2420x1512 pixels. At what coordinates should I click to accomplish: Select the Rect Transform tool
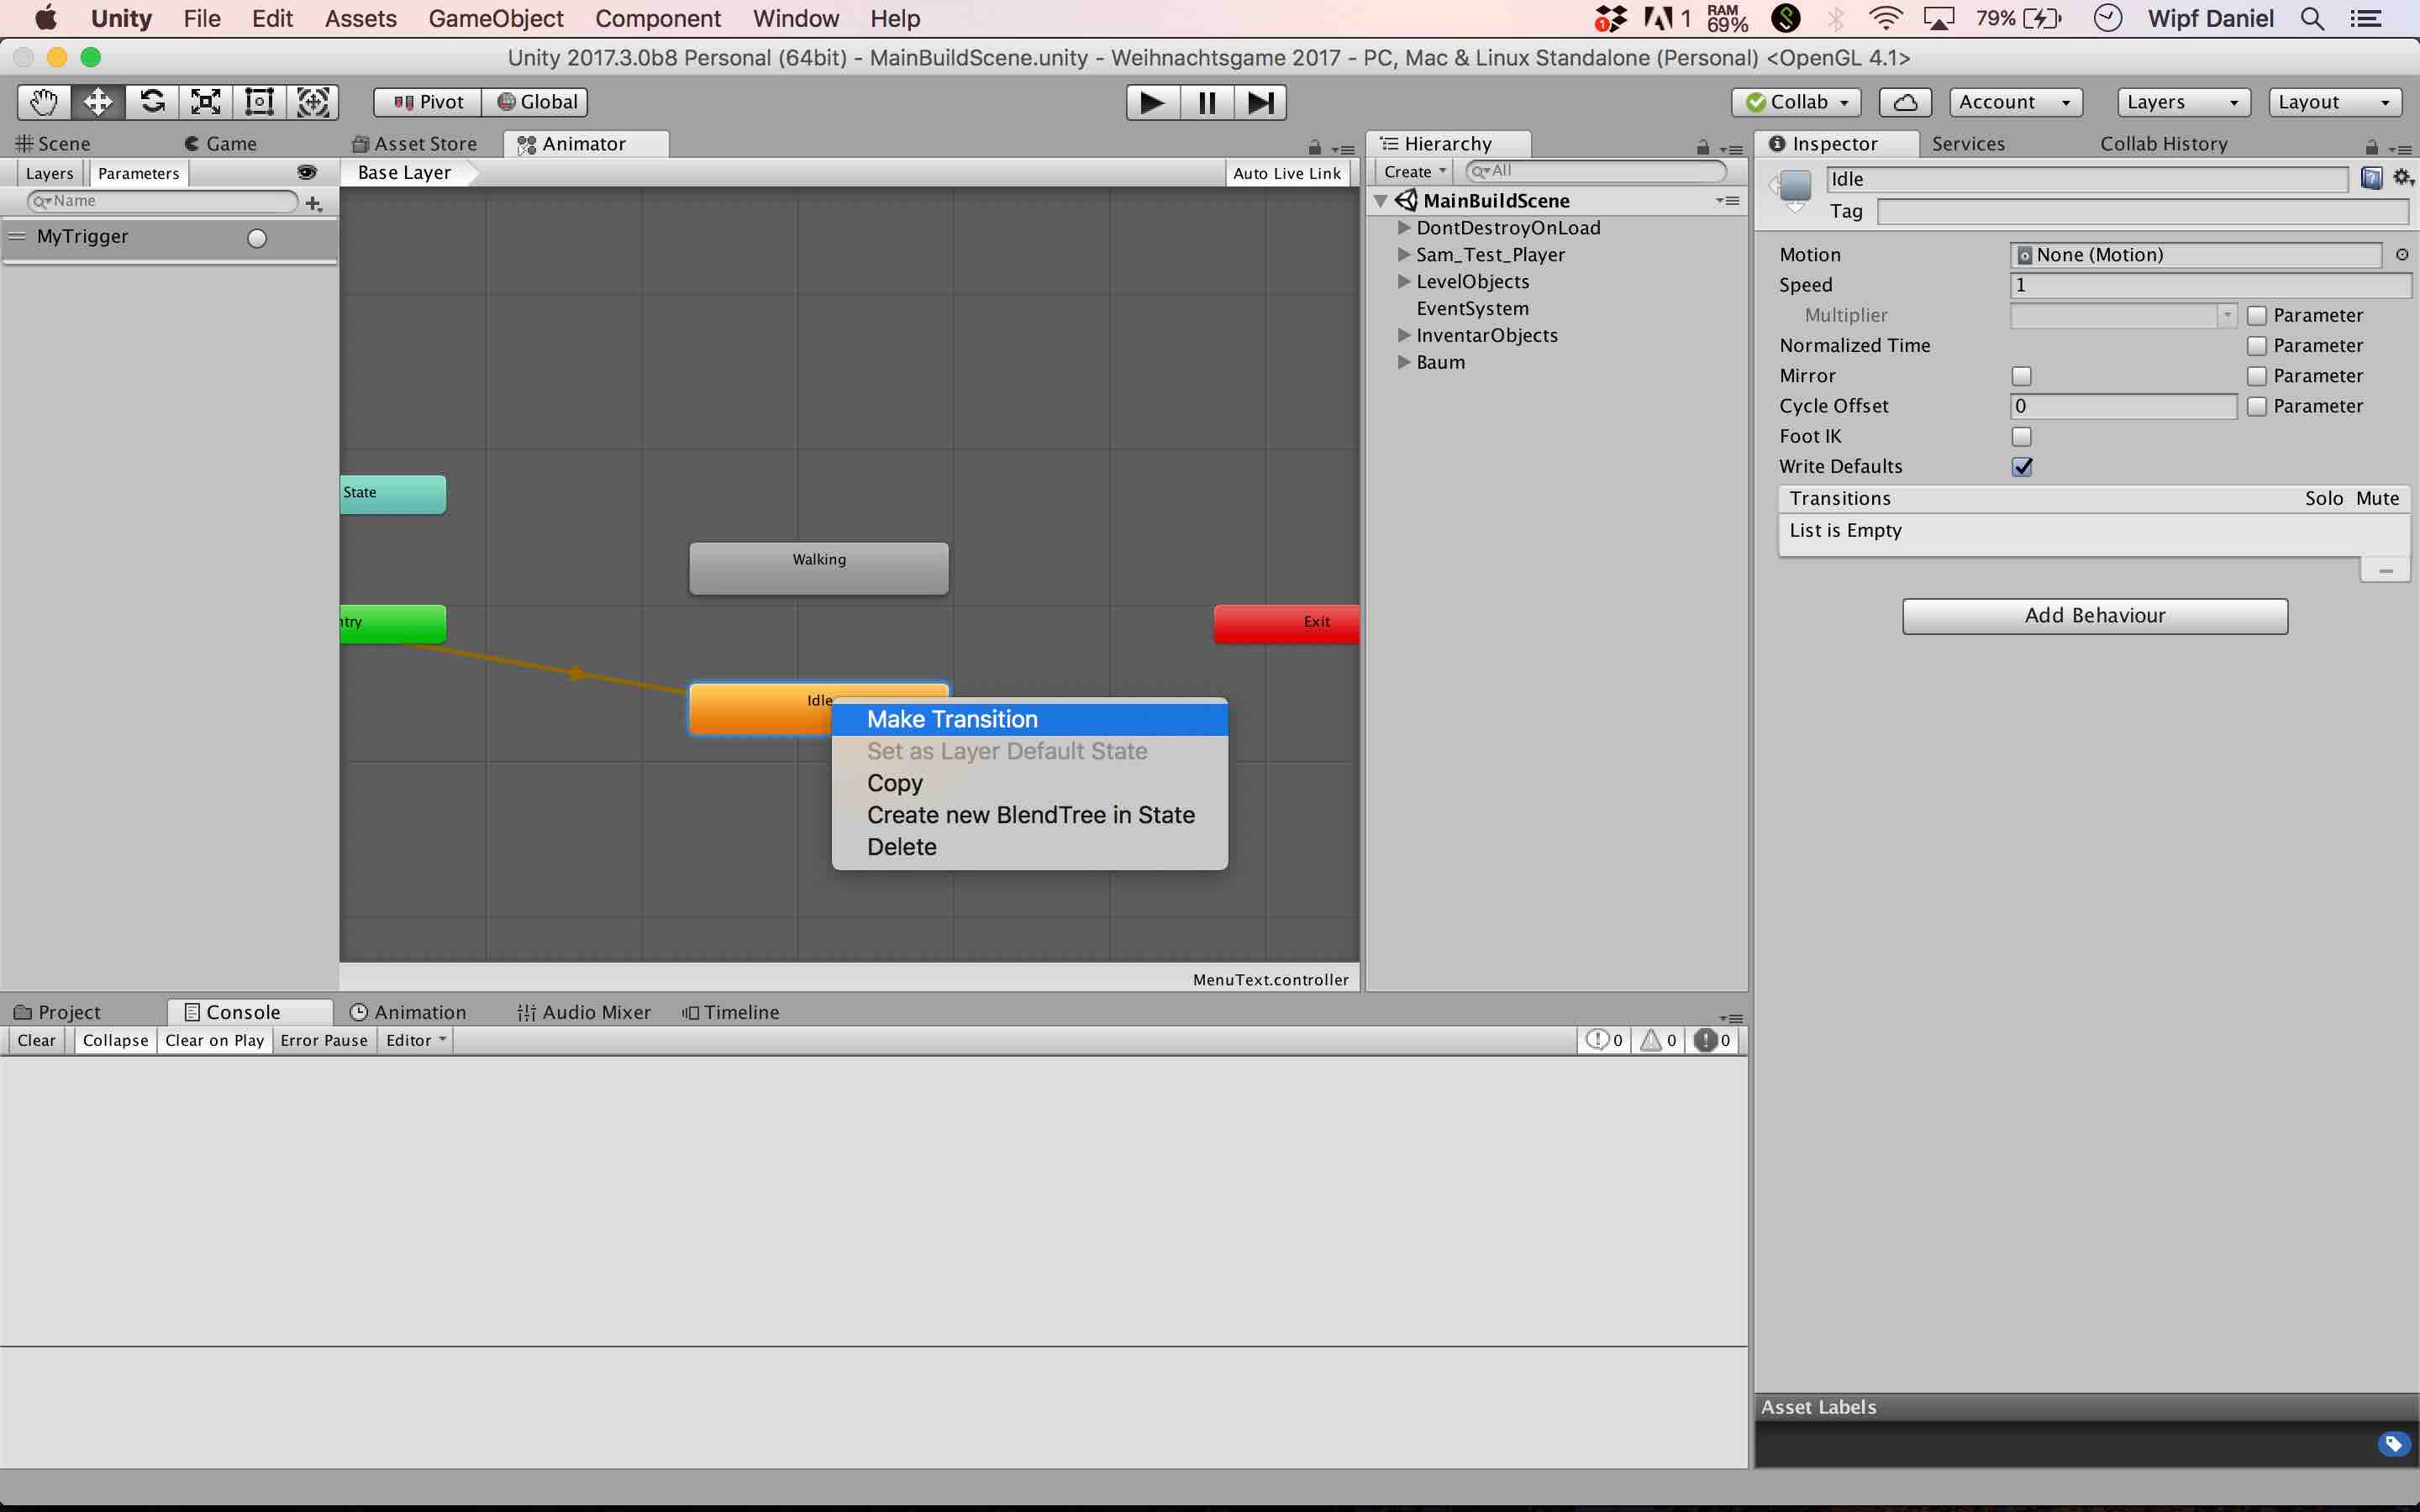(259, 101)
